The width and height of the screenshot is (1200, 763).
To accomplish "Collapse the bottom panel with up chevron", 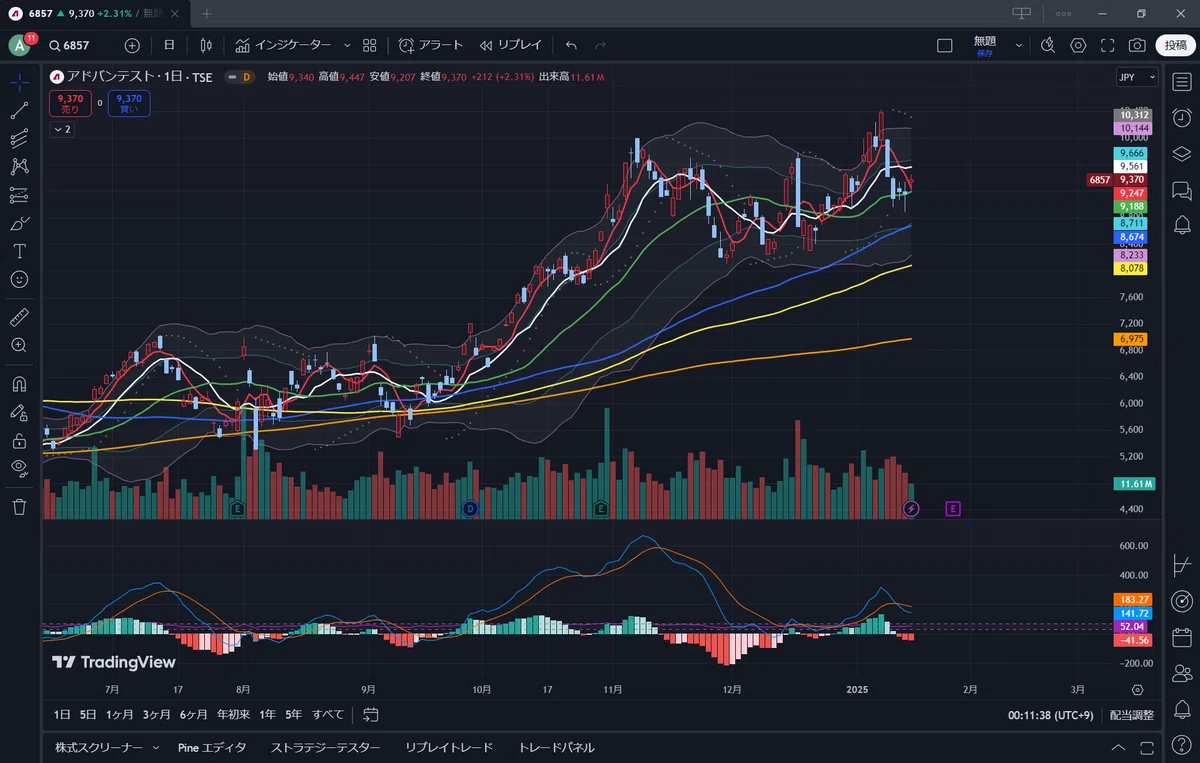I will click(1118, 748).
